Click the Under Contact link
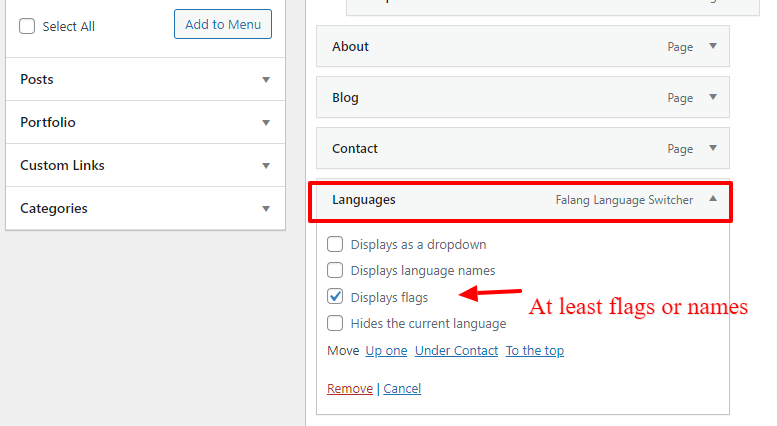The width and height of the screenshot is (777, 426). [x=456, y=351]
